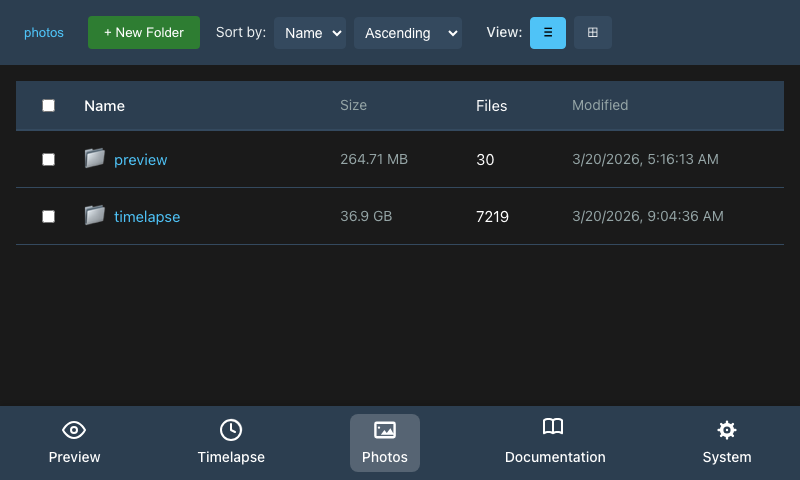800x480 pixels.
Task: Click the + New Folder button
Action: pos(144,33)
